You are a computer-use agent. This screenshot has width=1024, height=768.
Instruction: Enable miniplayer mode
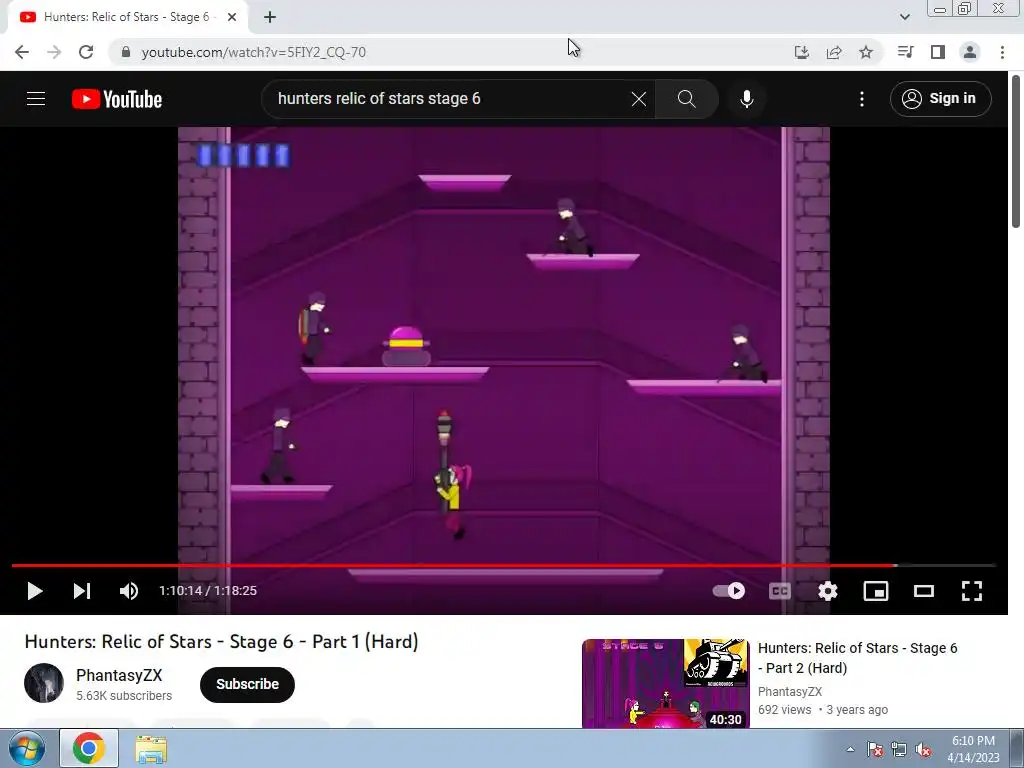[876, 591]
